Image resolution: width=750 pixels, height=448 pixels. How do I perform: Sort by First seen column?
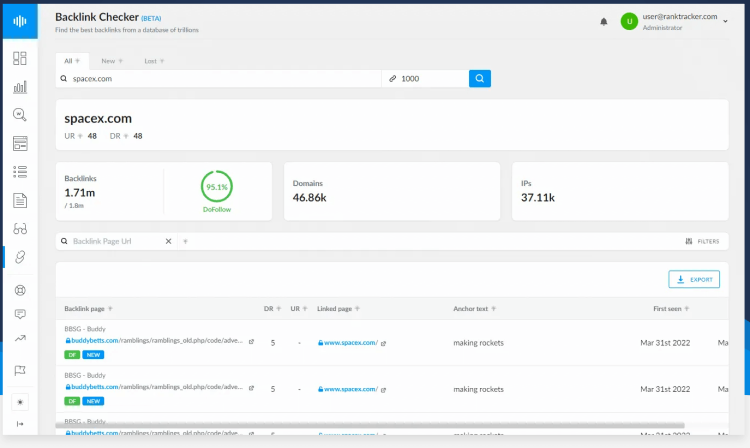[x=671, y=309]
